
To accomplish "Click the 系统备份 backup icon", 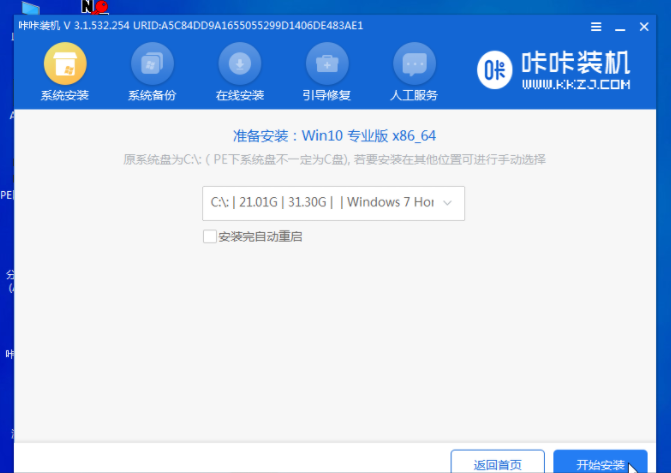I will [x=152, y=65].
